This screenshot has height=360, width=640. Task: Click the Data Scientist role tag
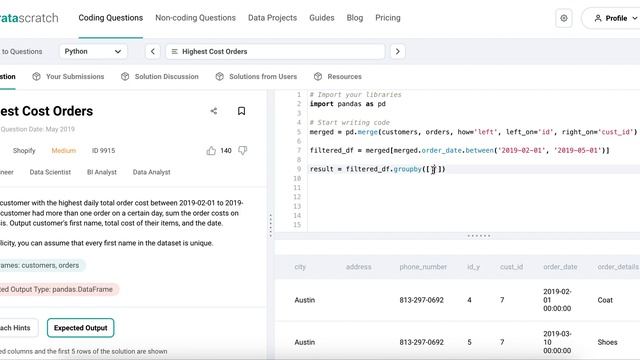pos(50,172)
